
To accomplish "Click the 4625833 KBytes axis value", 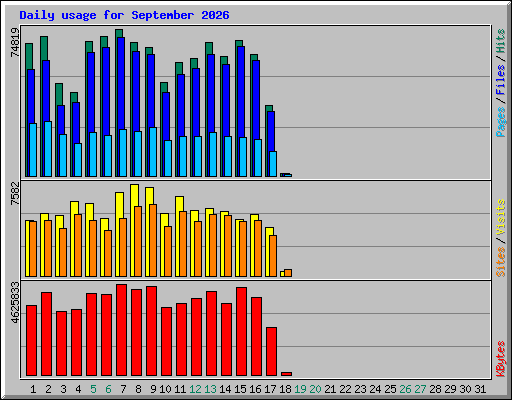I will (x=15, y=303).
